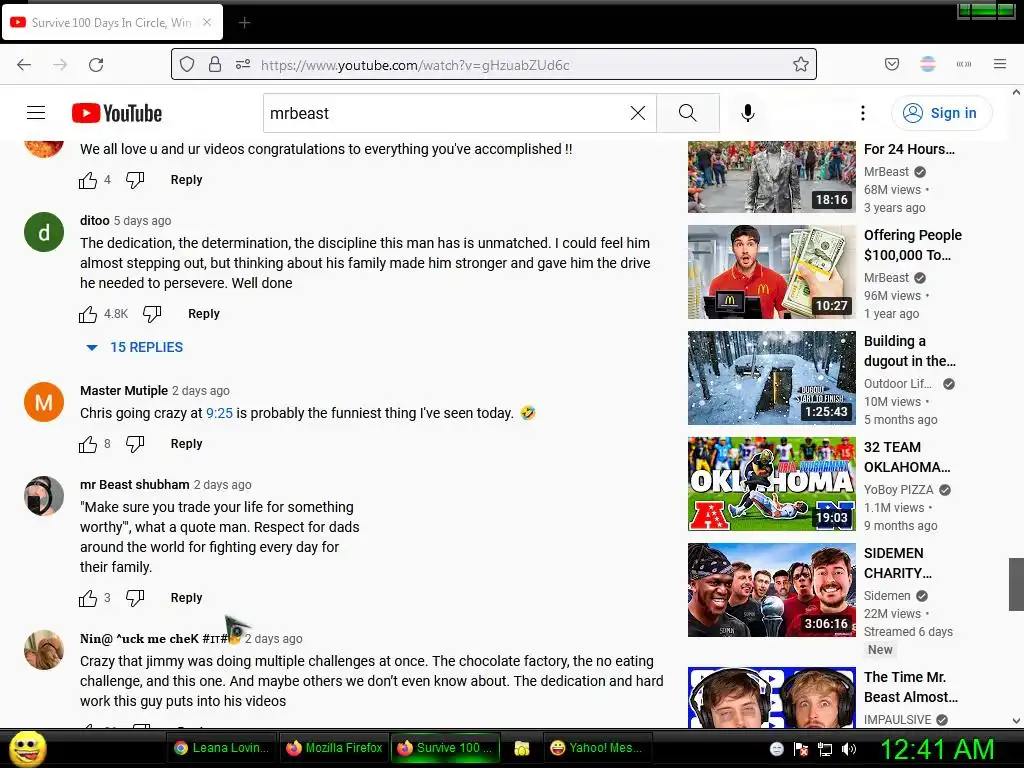Image resolution: width=1024 pixels, height=768 pixels.
Task: Open the start menu smiley icon
Action: [27, 748]
